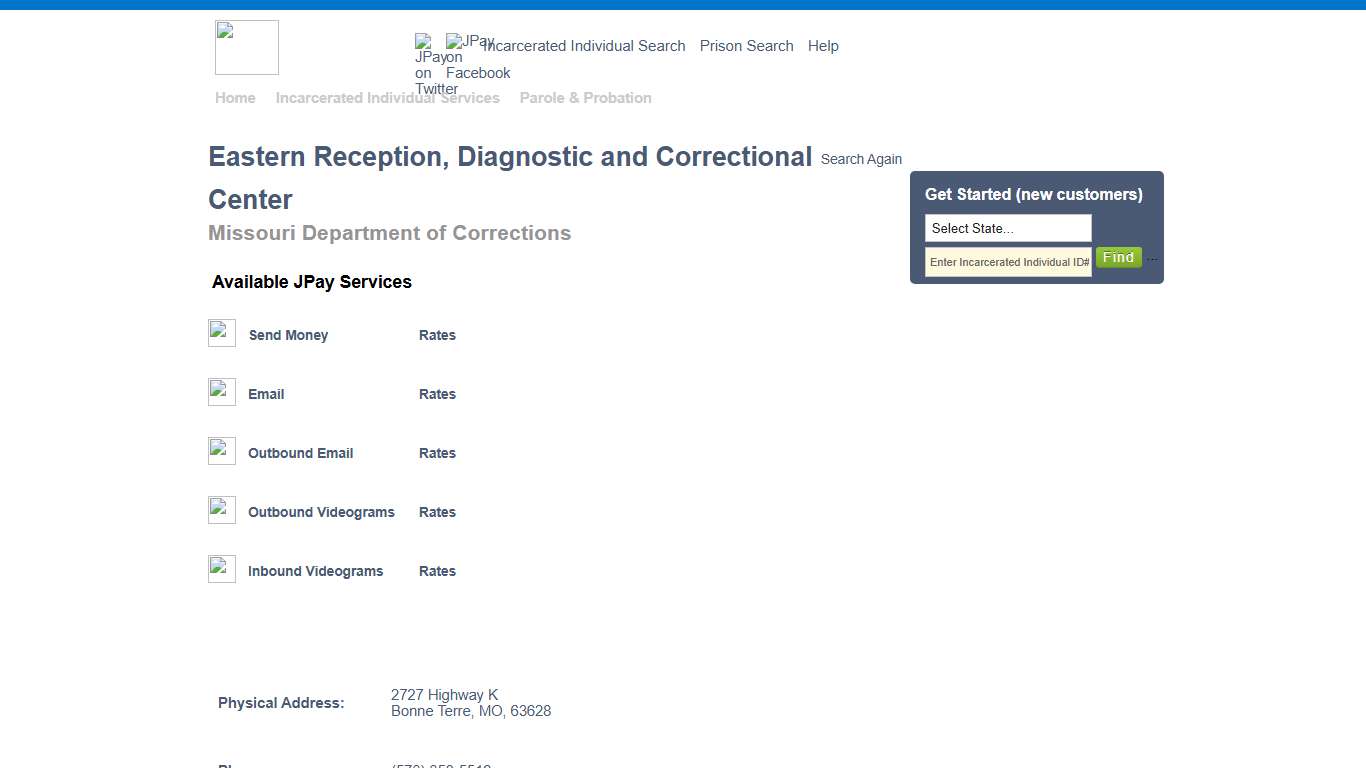This screenshot has height=768, width=1366.
Task: Open the Help page
Action: pos(823,46)
